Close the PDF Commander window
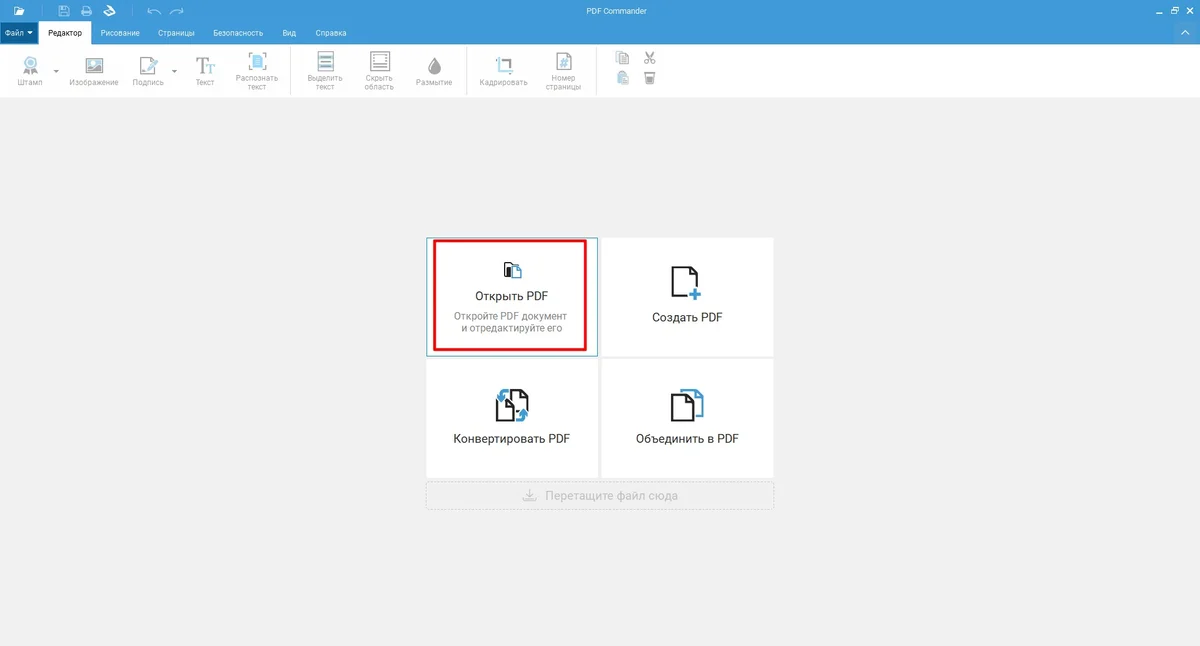This screenshot has height=646, width=1200. (x=1189, y=10)
